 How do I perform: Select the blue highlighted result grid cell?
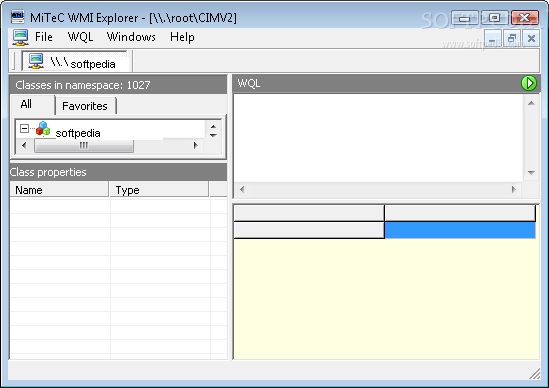click(460, 230)
